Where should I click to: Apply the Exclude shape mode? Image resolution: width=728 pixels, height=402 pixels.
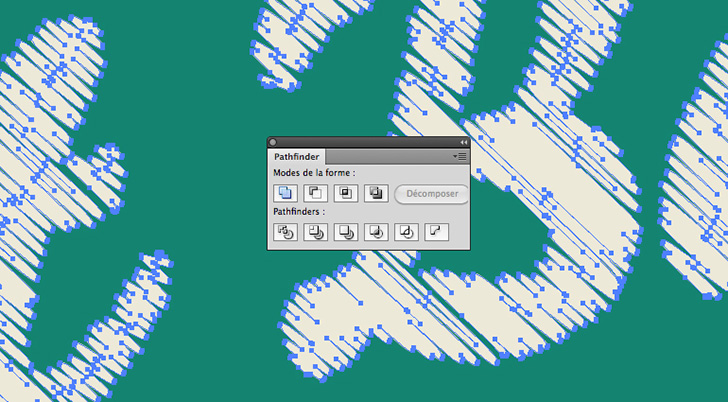tap(376, 193)
